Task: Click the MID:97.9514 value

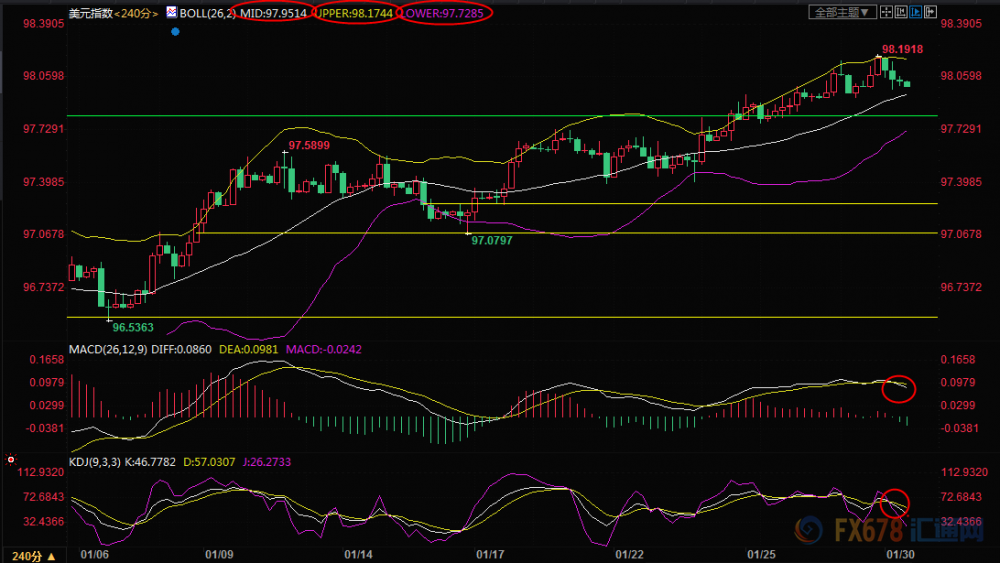Action: 273,13
